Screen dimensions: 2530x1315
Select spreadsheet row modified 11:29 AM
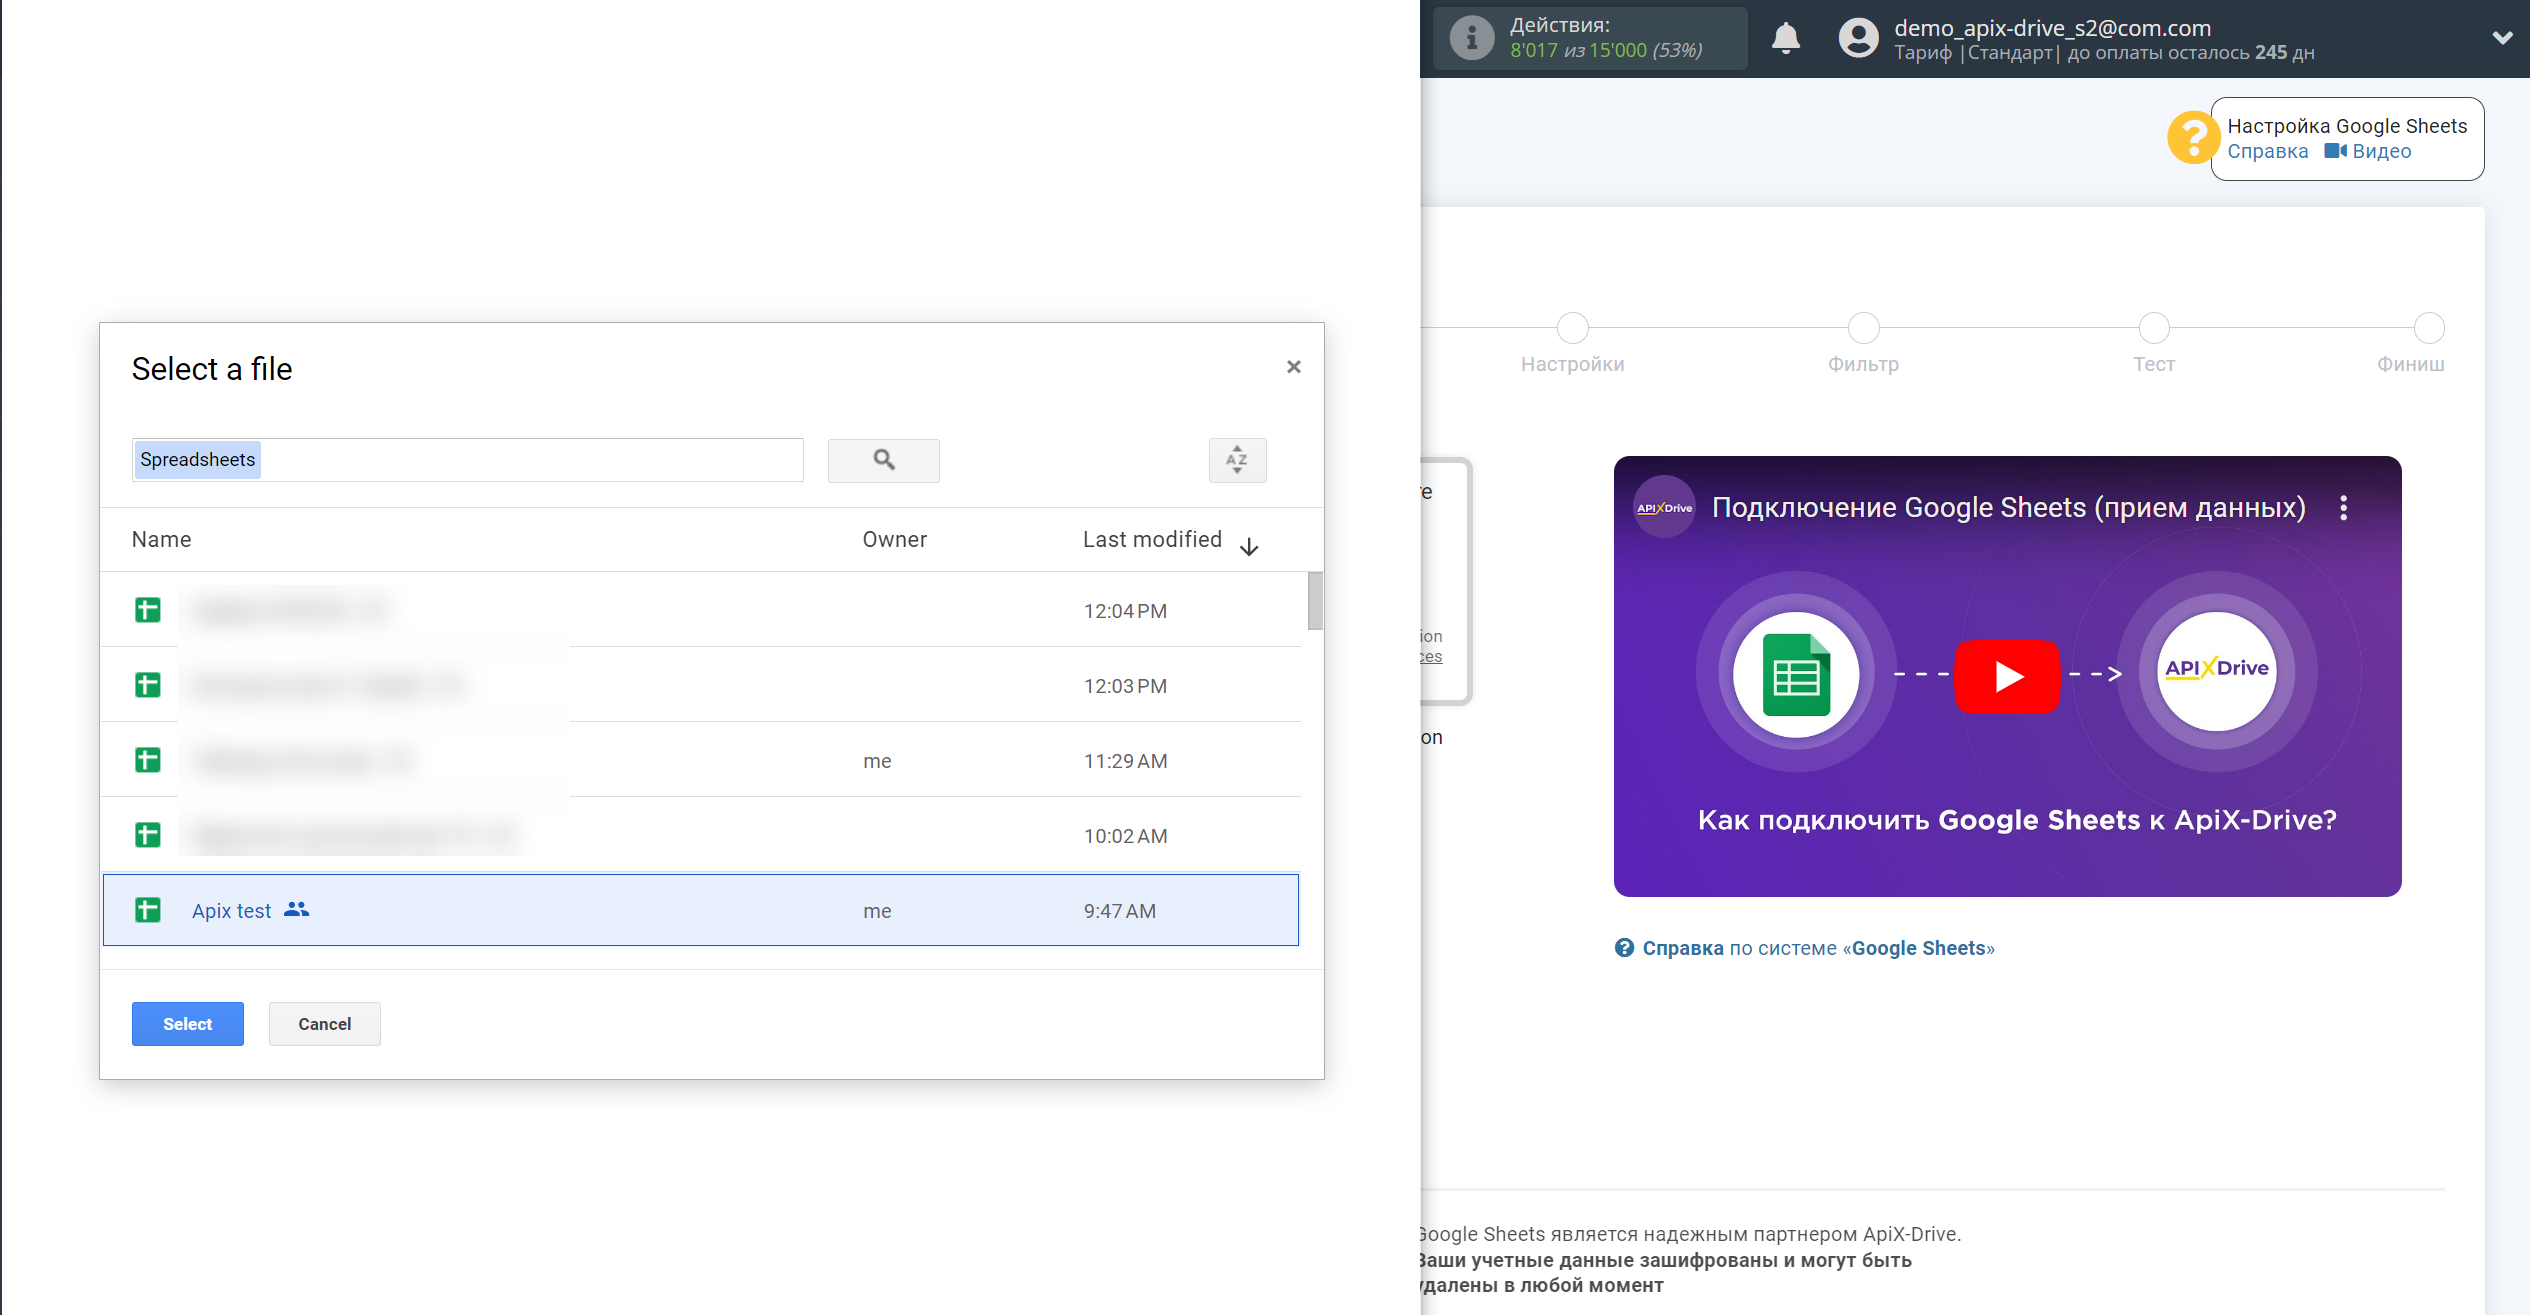[x=700, y=760]
